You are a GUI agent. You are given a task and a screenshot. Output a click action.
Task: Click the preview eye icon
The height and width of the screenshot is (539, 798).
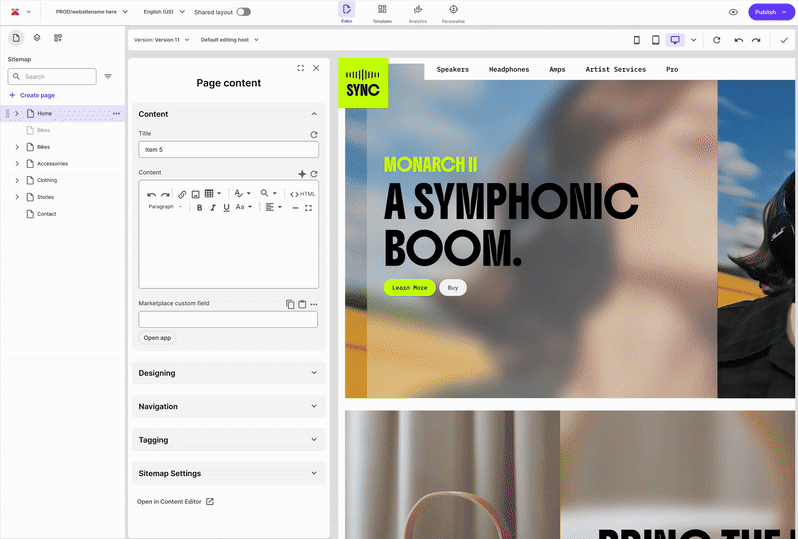733,12
